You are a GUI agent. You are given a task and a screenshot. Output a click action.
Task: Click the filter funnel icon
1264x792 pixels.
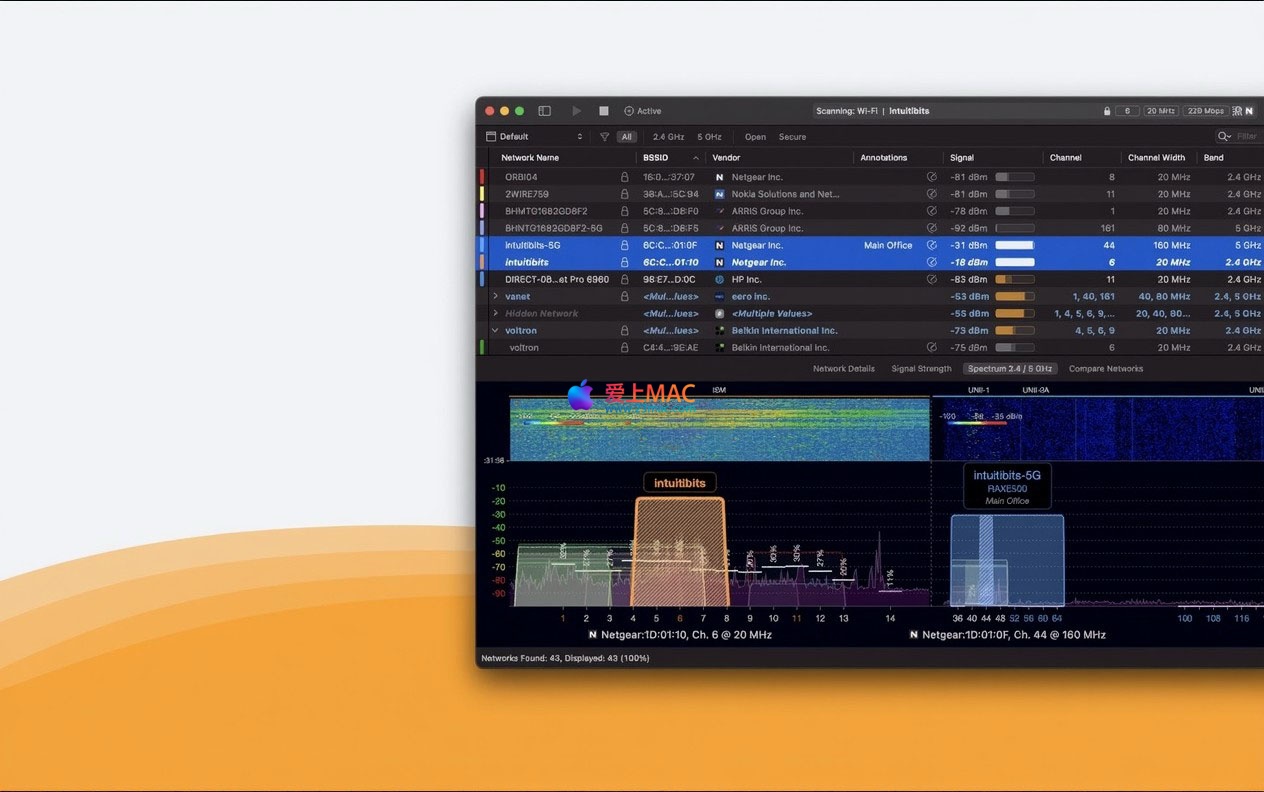604,137
